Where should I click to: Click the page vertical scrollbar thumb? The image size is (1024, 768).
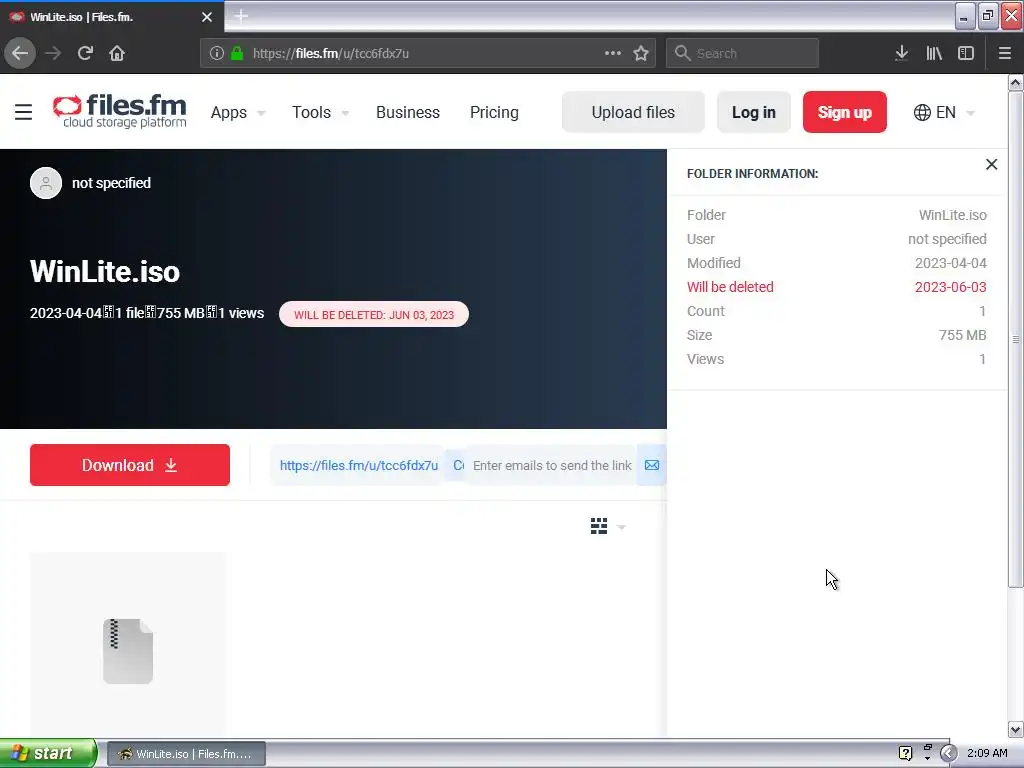pos(1016,339)
